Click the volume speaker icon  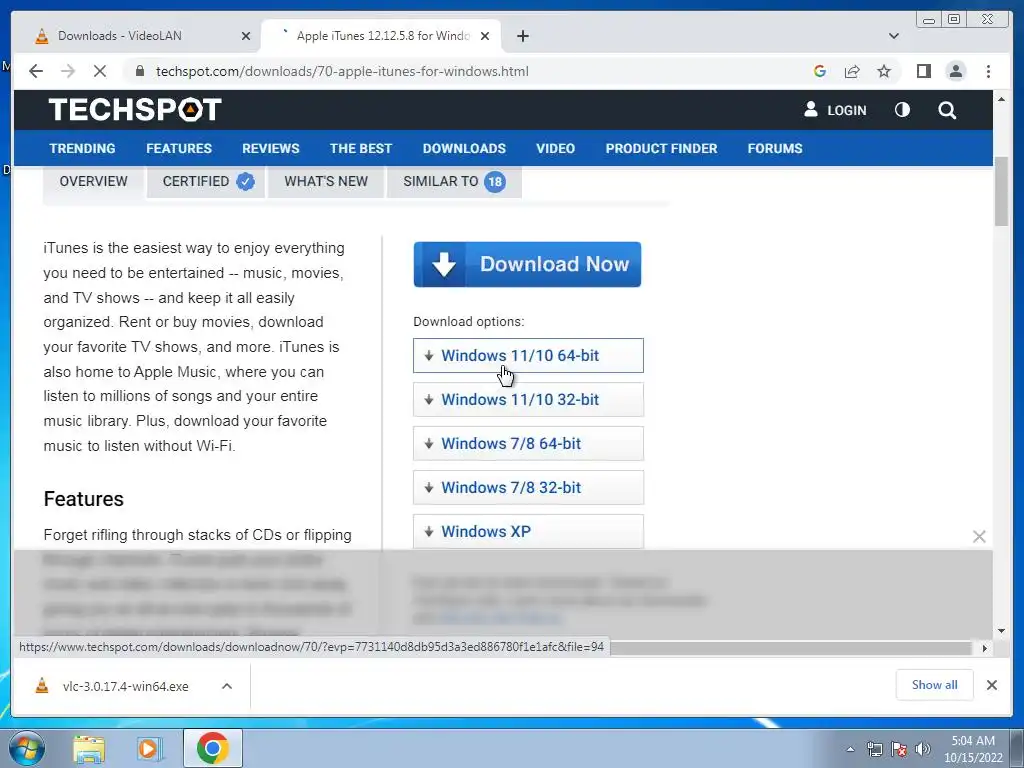923,749
